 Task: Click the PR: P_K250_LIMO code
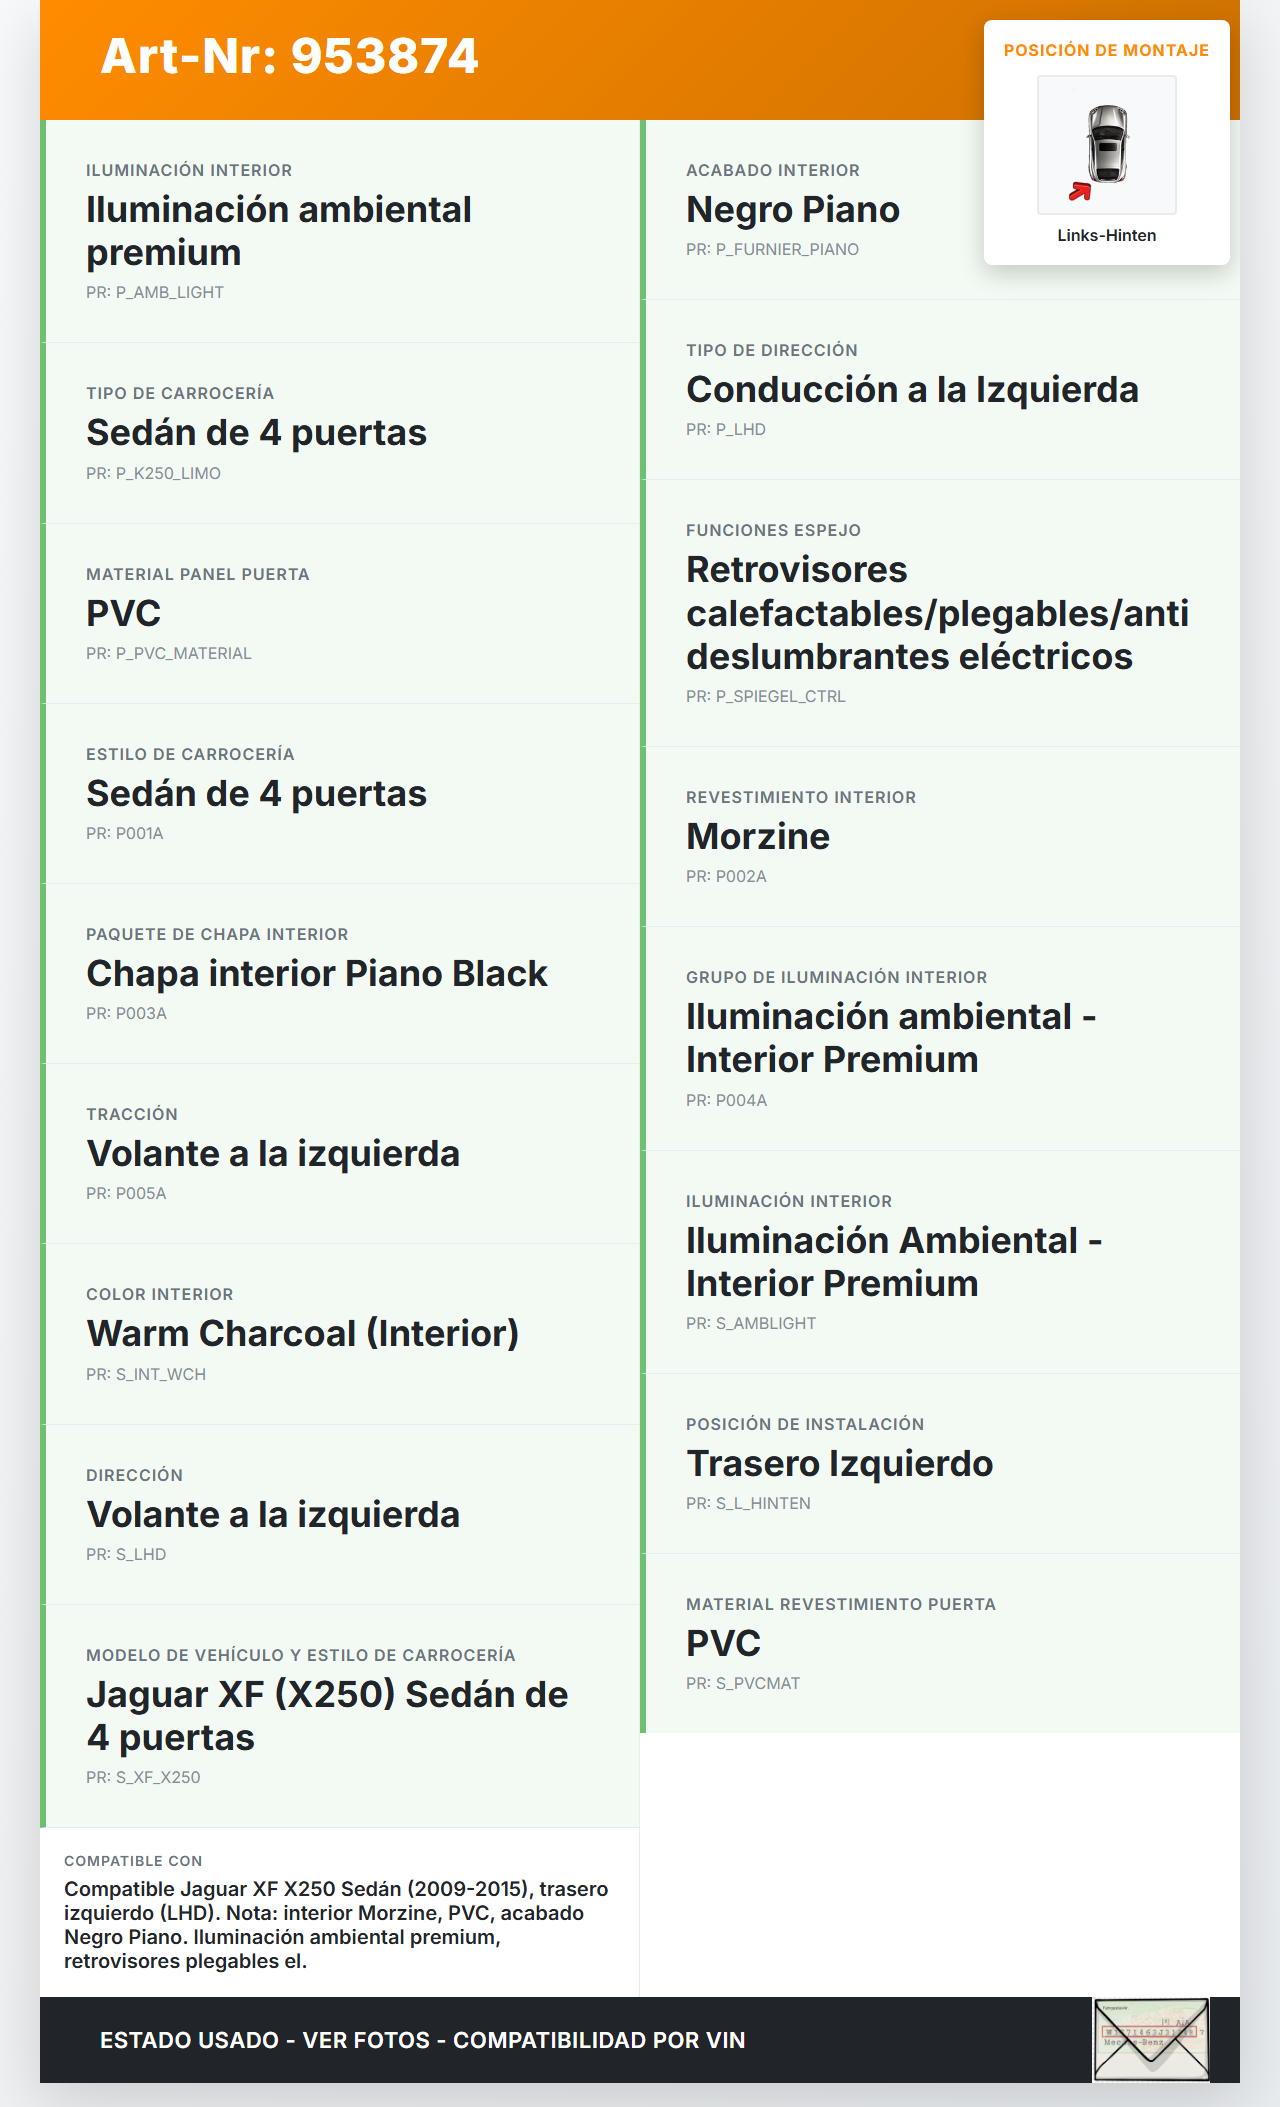tap(153, 474)
